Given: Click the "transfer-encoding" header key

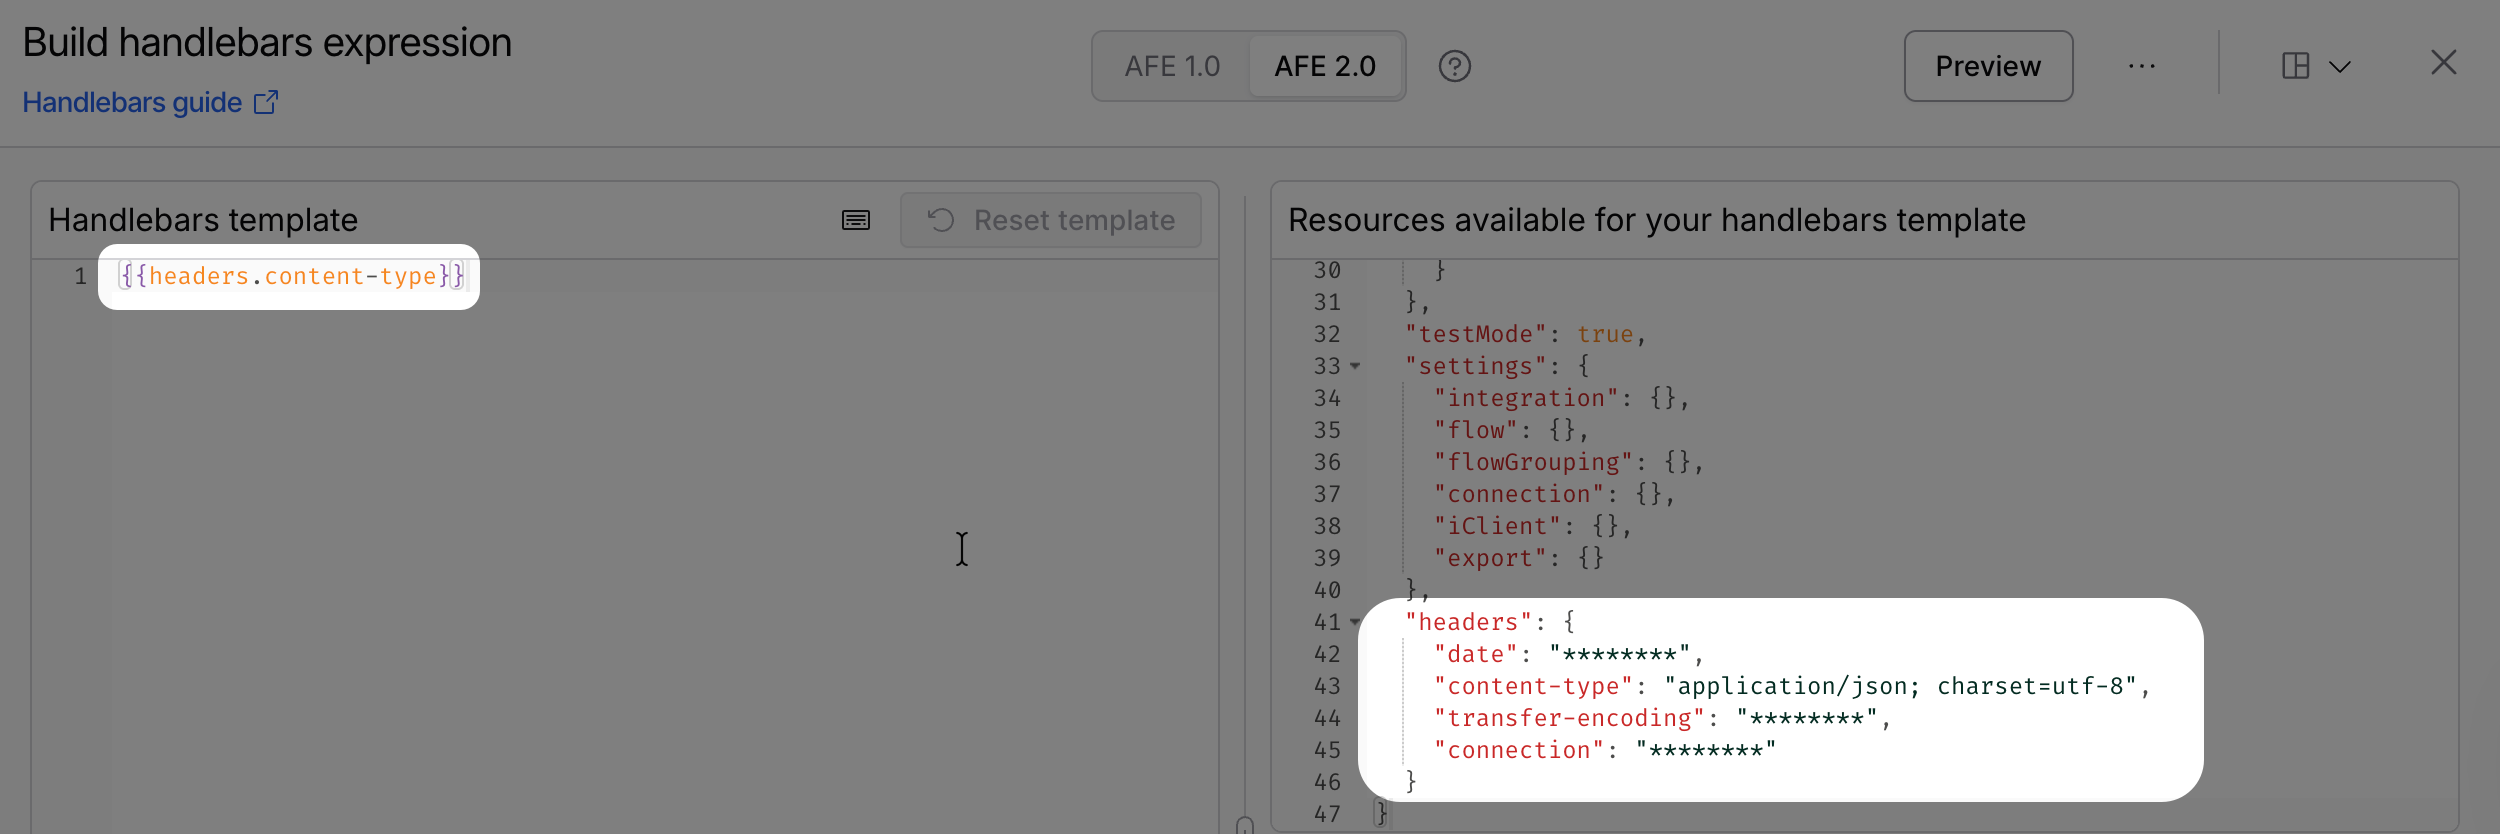Looking at the screenshot, I should pyautogui.click(x=1570, y=718).
